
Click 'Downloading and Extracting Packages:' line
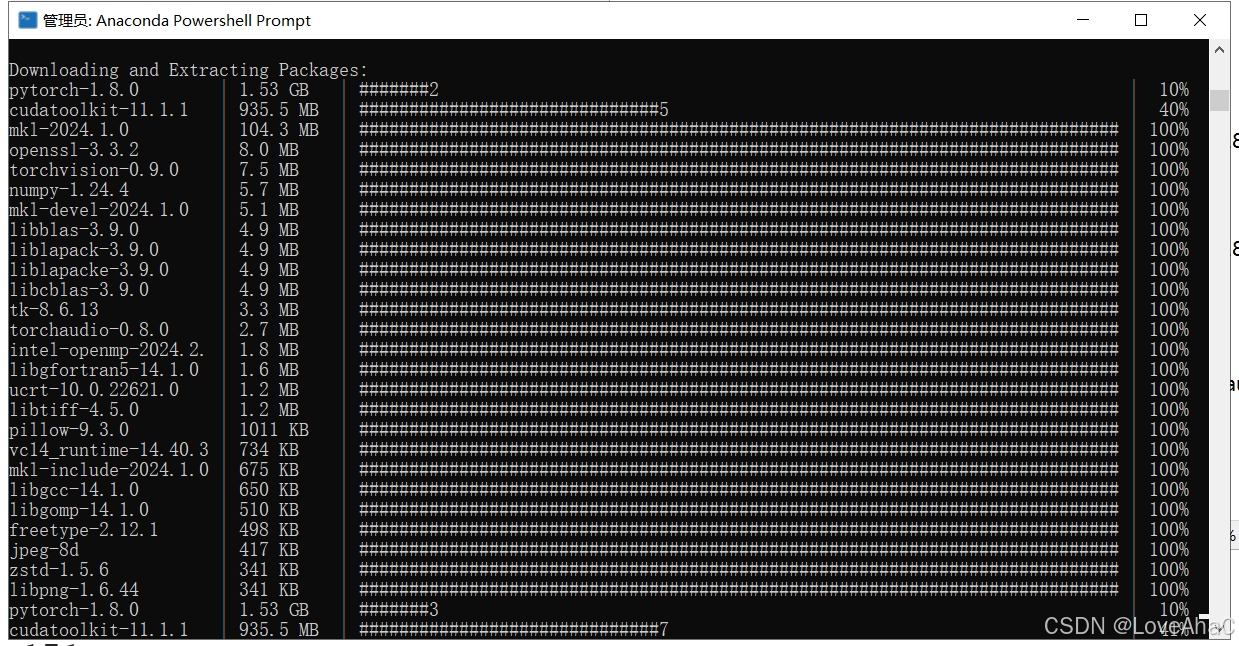[x=189, y=70]
